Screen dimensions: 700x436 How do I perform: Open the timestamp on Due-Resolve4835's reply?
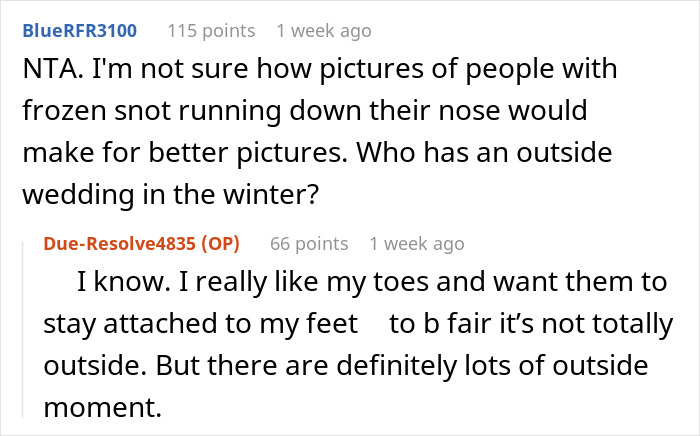click(416, 244)
